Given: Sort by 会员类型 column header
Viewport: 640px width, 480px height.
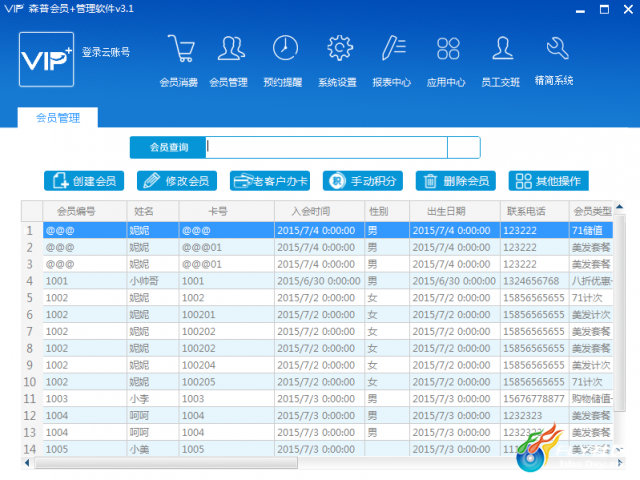Looking at the screenshot, I should pyautogui.click(x=591, y=211).
